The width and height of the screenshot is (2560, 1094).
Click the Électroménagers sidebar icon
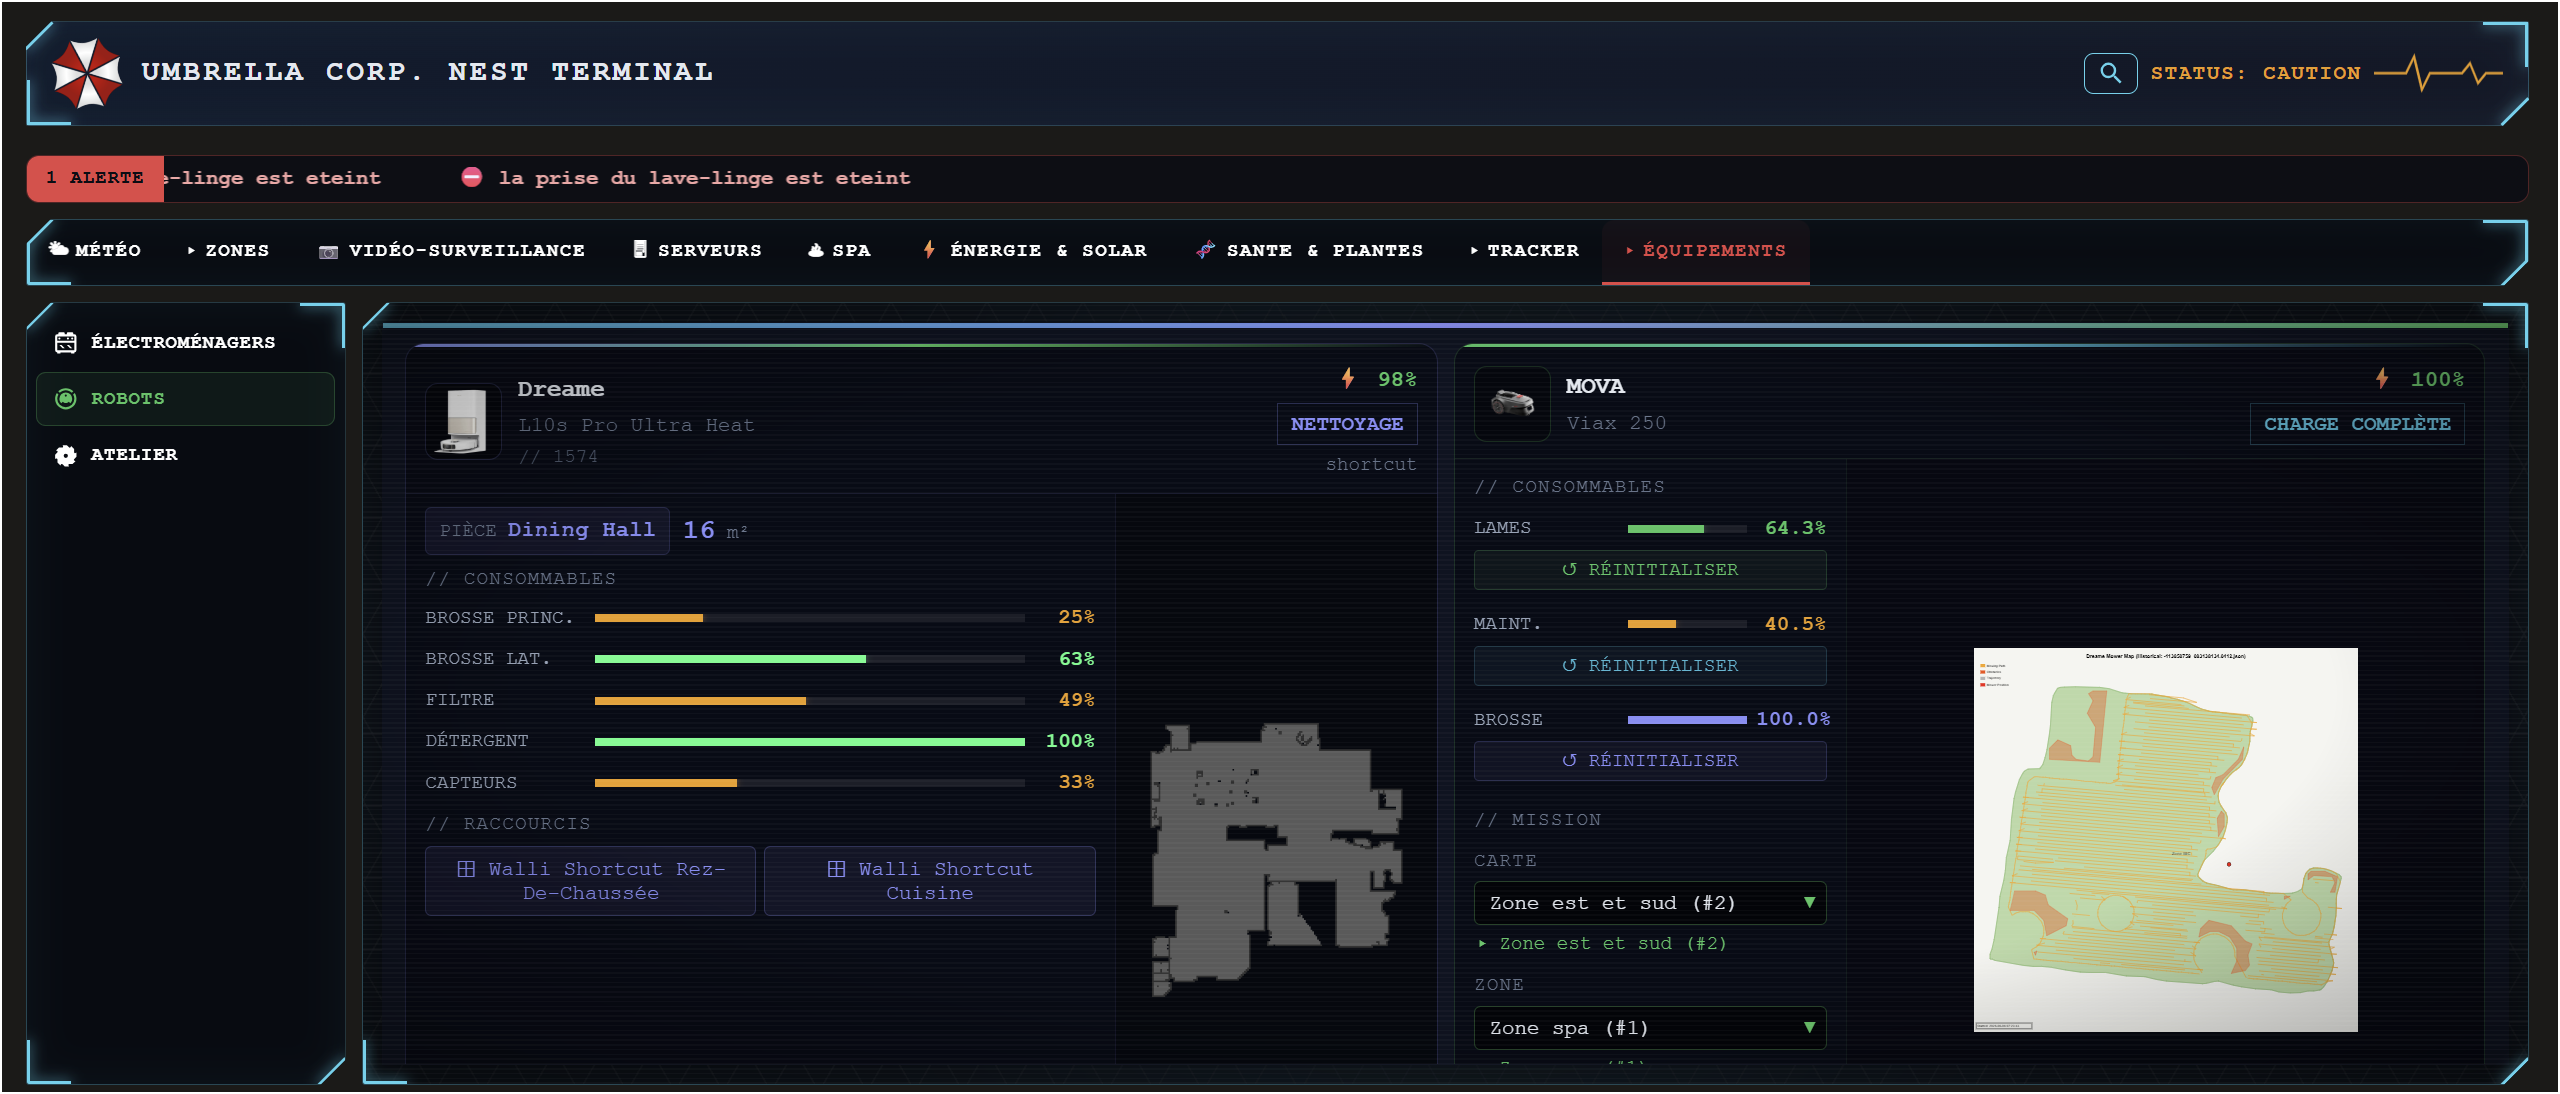(66, 343)
